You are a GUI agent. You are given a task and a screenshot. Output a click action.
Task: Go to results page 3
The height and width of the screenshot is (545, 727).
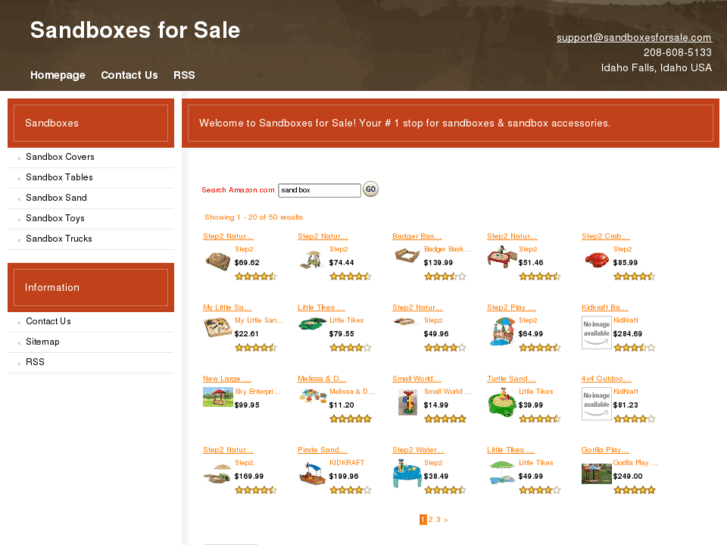(438, 519)
